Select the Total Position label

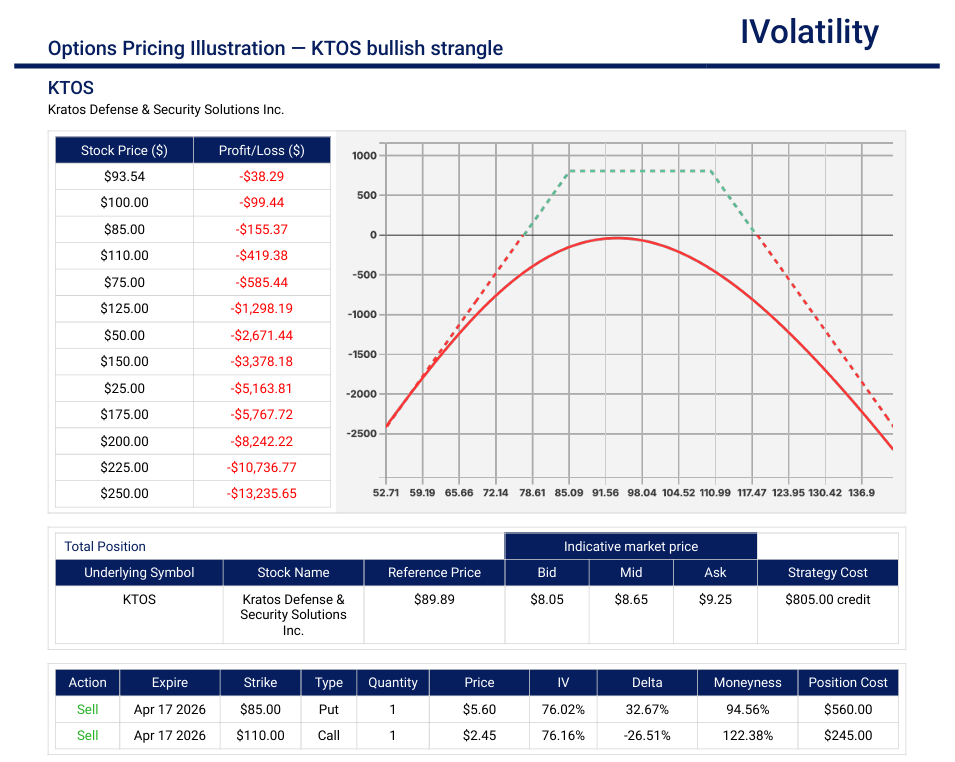point(105,546)
